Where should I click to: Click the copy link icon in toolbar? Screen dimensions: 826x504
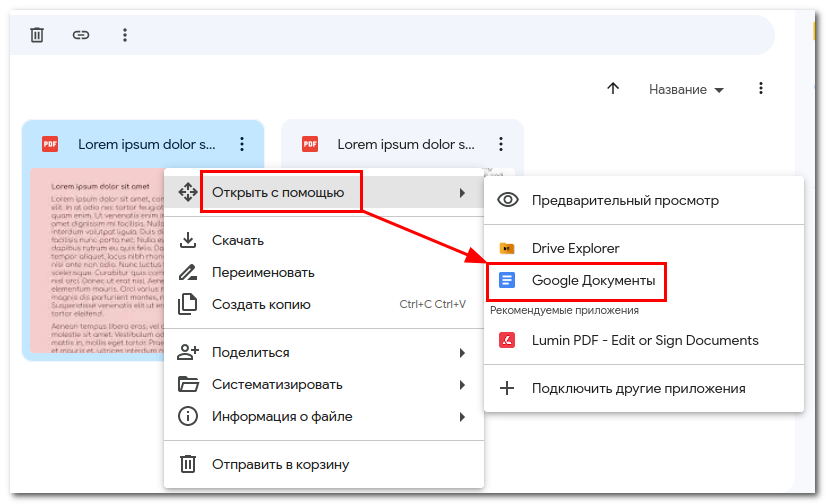tap(81, 35)
